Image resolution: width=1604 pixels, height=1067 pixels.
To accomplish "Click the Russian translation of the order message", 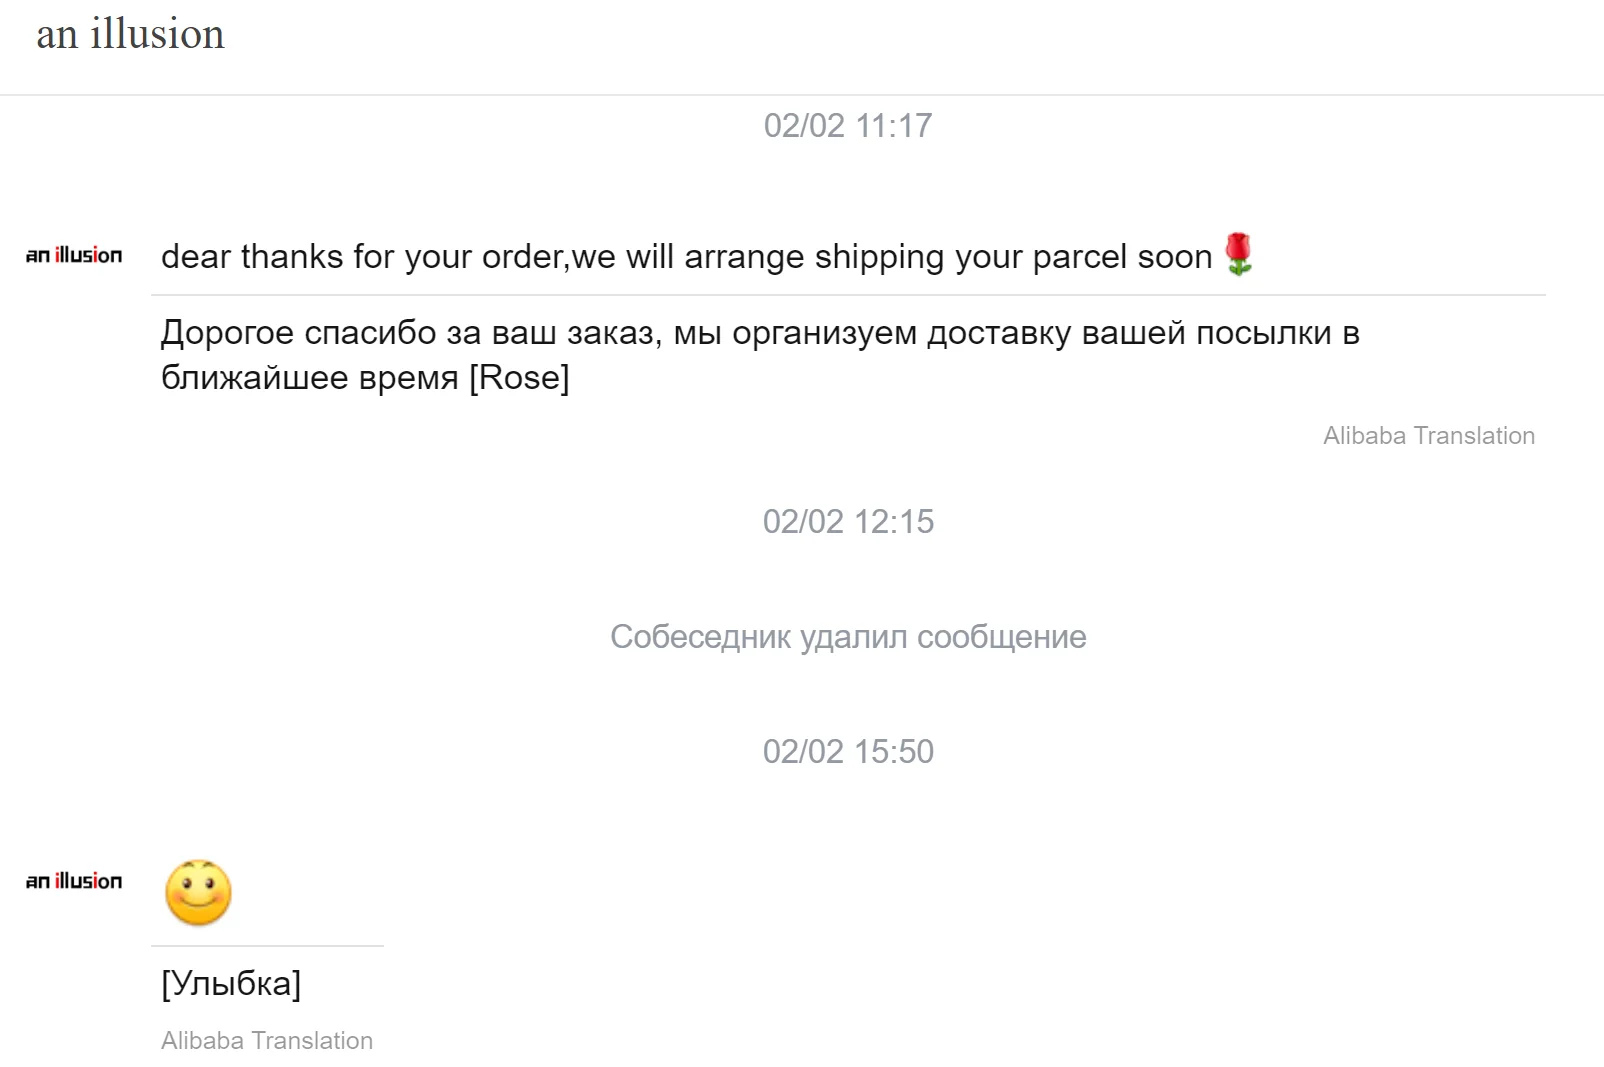I will 760,354.
